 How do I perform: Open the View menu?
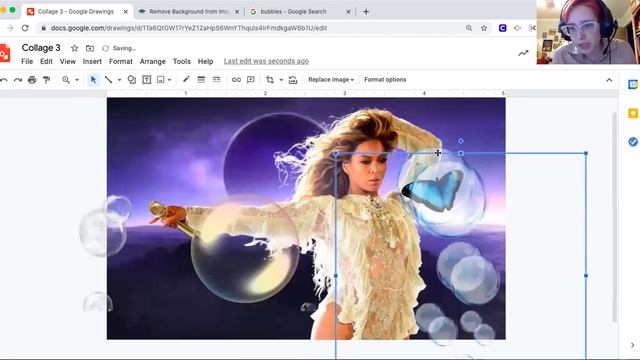click(x=68, y=61)
